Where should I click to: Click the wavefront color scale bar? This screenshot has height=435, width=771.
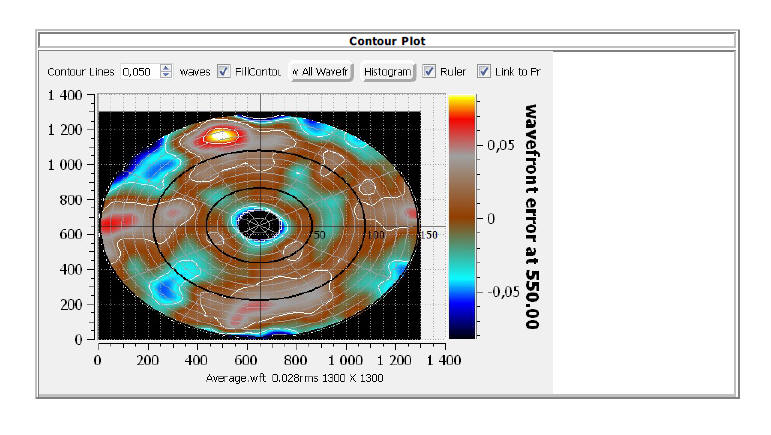(x=462, y=217)
